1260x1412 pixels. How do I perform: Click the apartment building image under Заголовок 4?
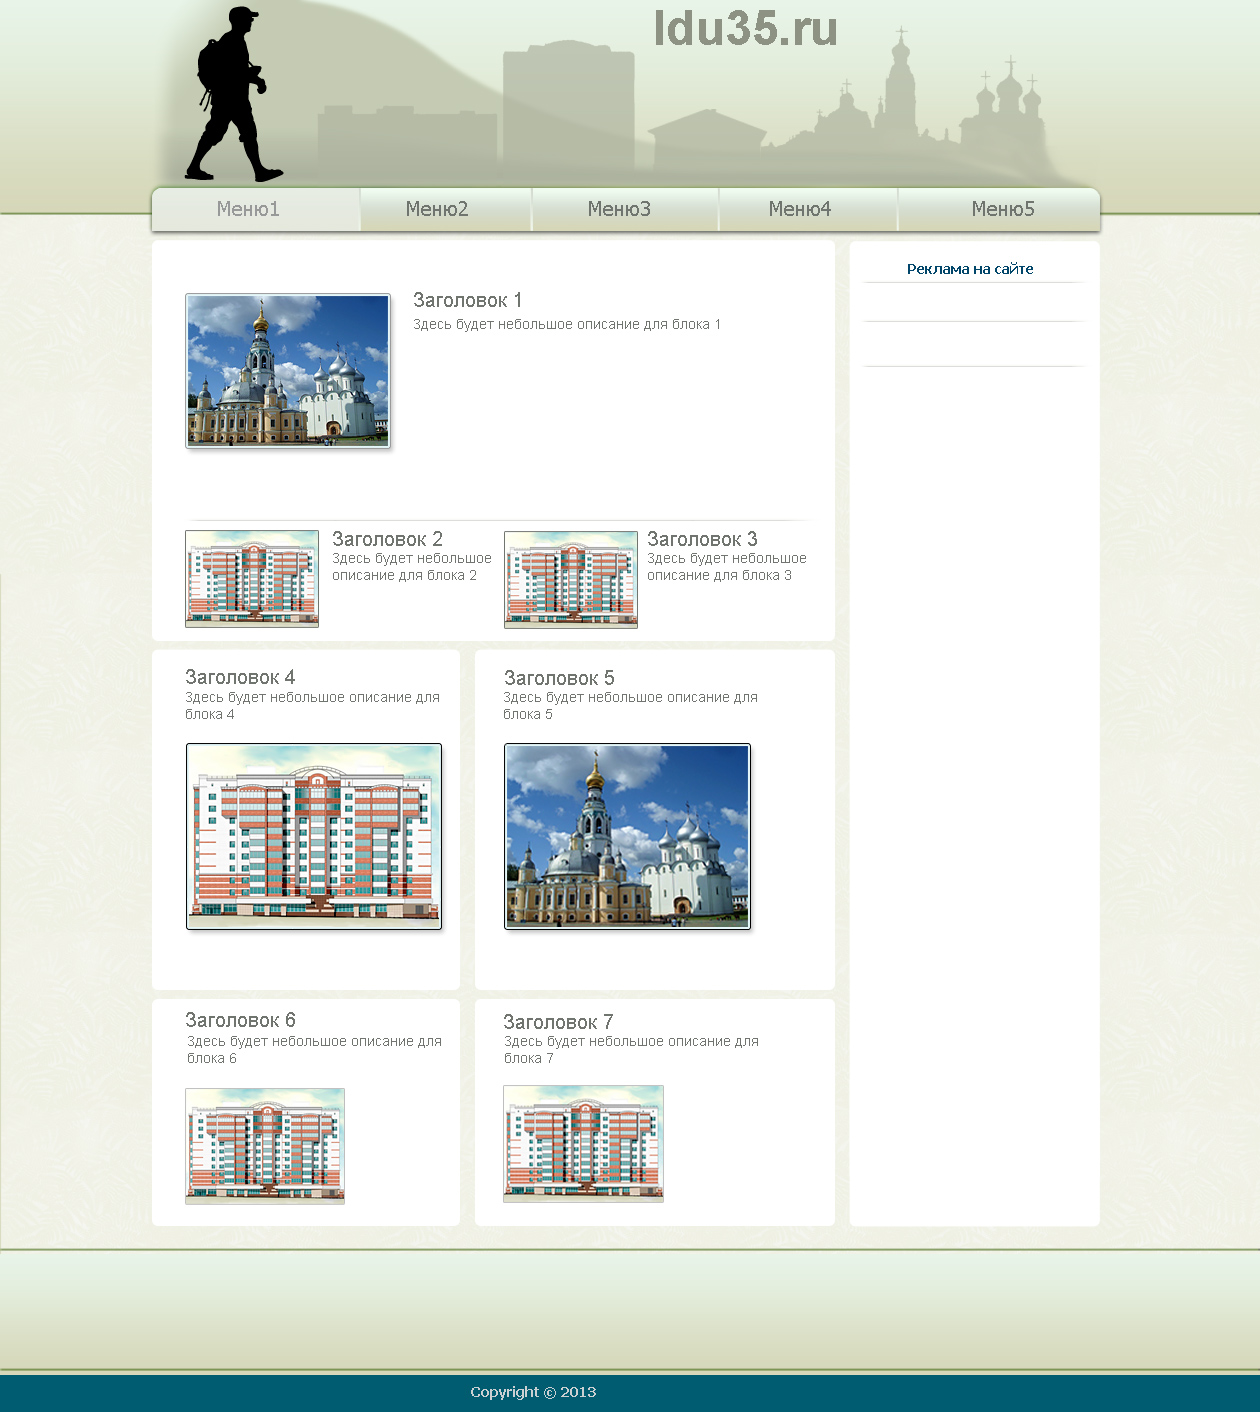click(314, 836)
